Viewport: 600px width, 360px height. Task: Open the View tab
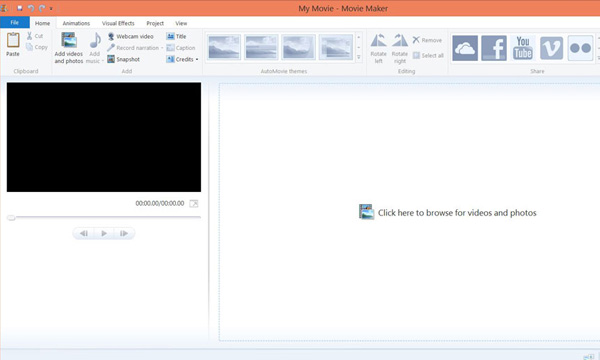(x=181, y=23)
